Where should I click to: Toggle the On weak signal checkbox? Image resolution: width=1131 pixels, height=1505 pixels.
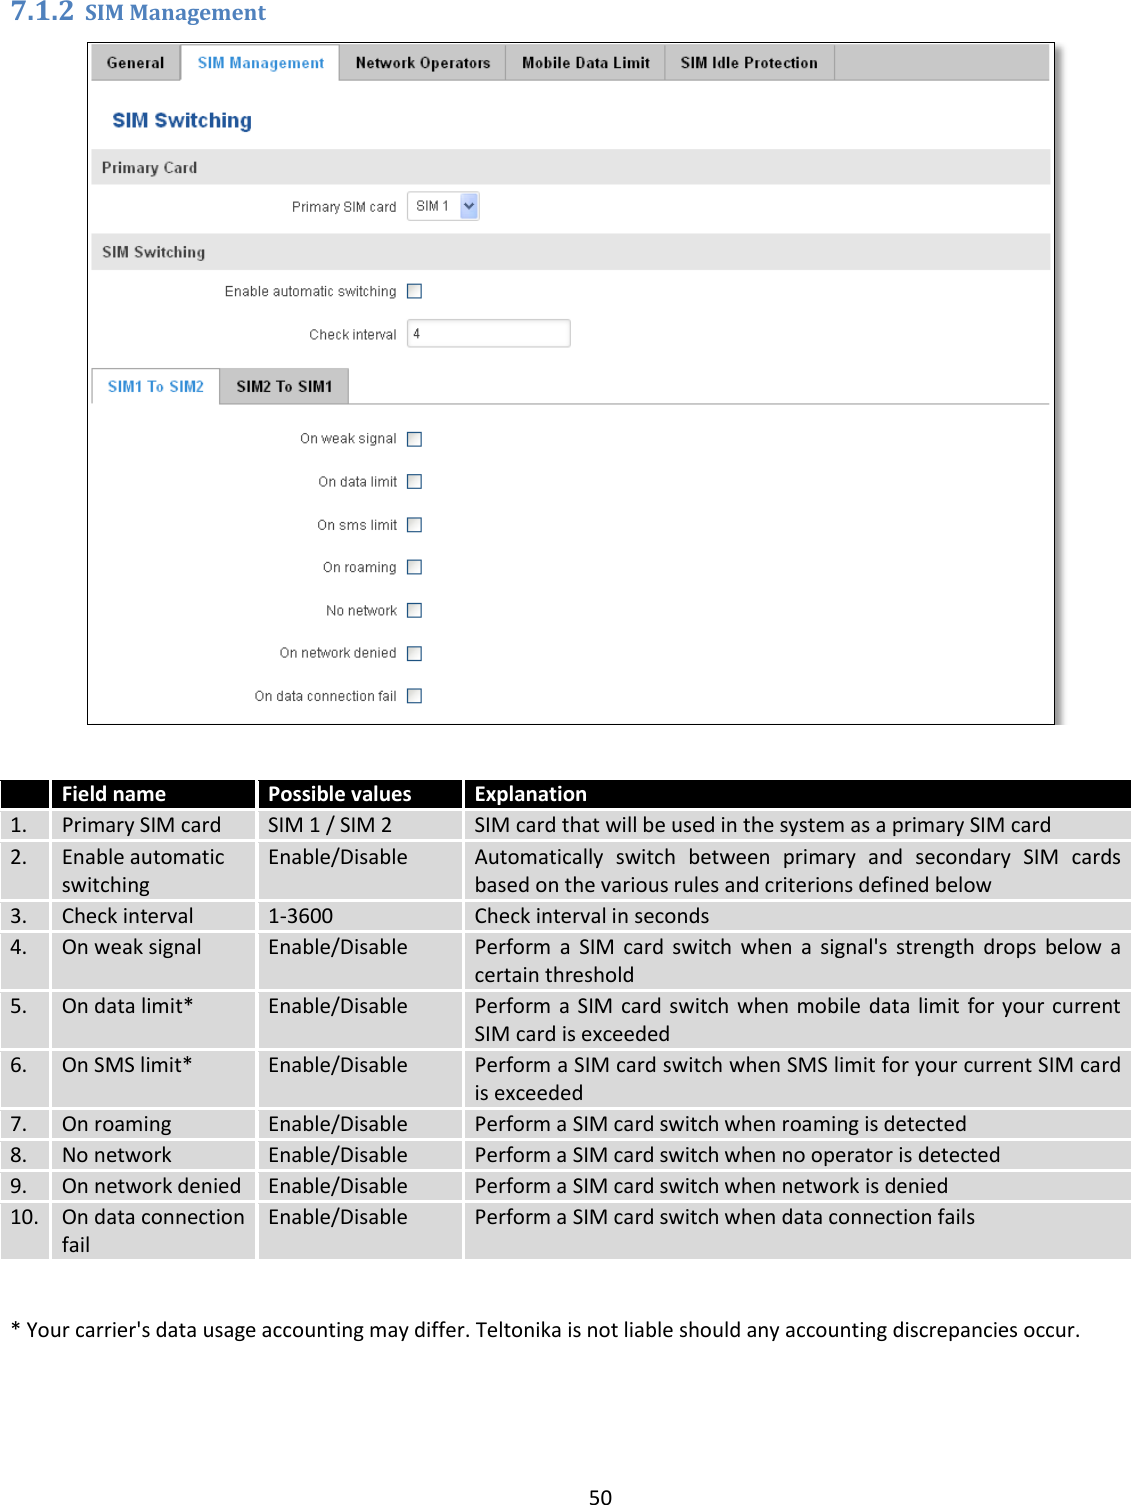pyautogui.click(x=415, y=438)
